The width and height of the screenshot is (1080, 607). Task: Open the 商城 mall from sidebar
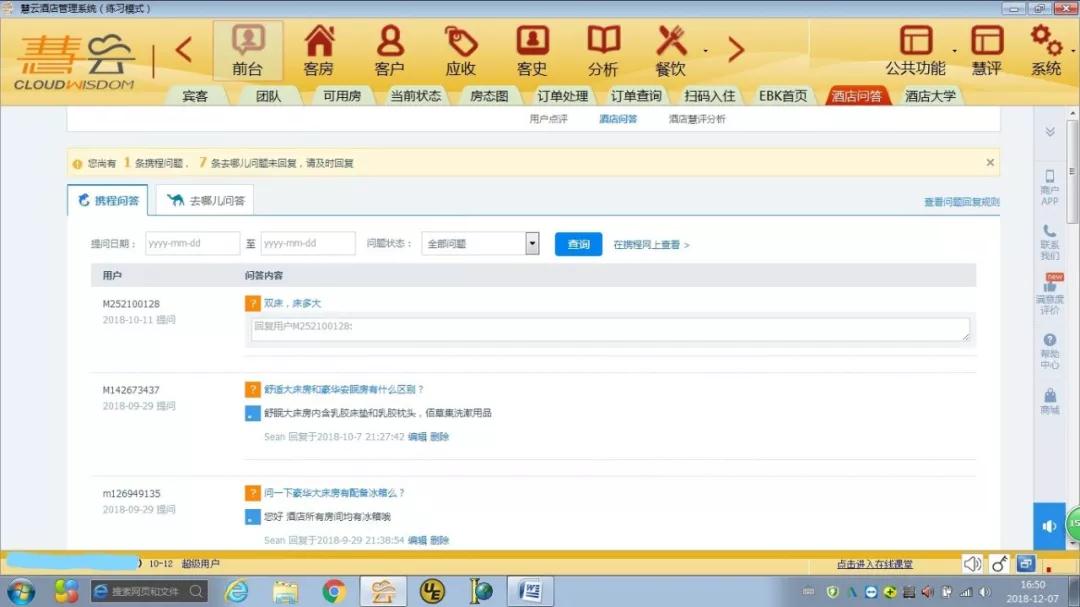coord(1050,400)
